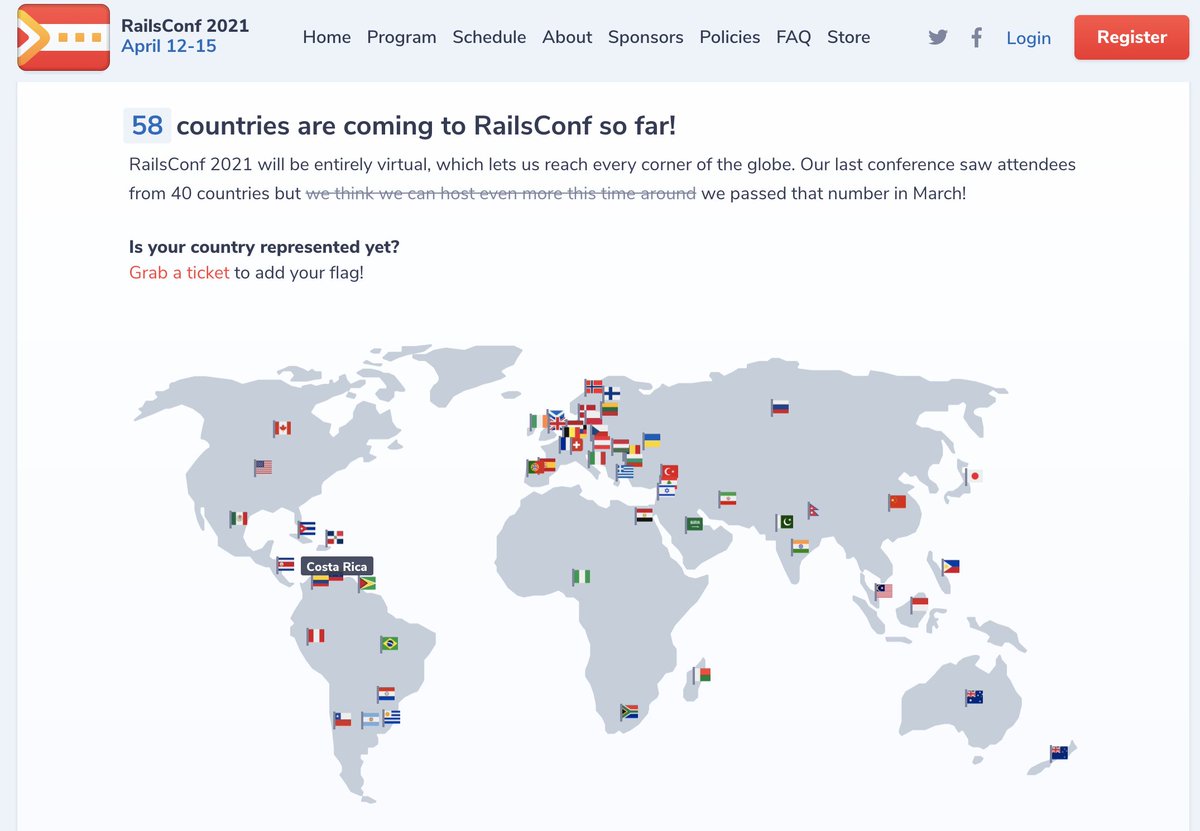Select the Pakistan flag marker

coord(784,522)
